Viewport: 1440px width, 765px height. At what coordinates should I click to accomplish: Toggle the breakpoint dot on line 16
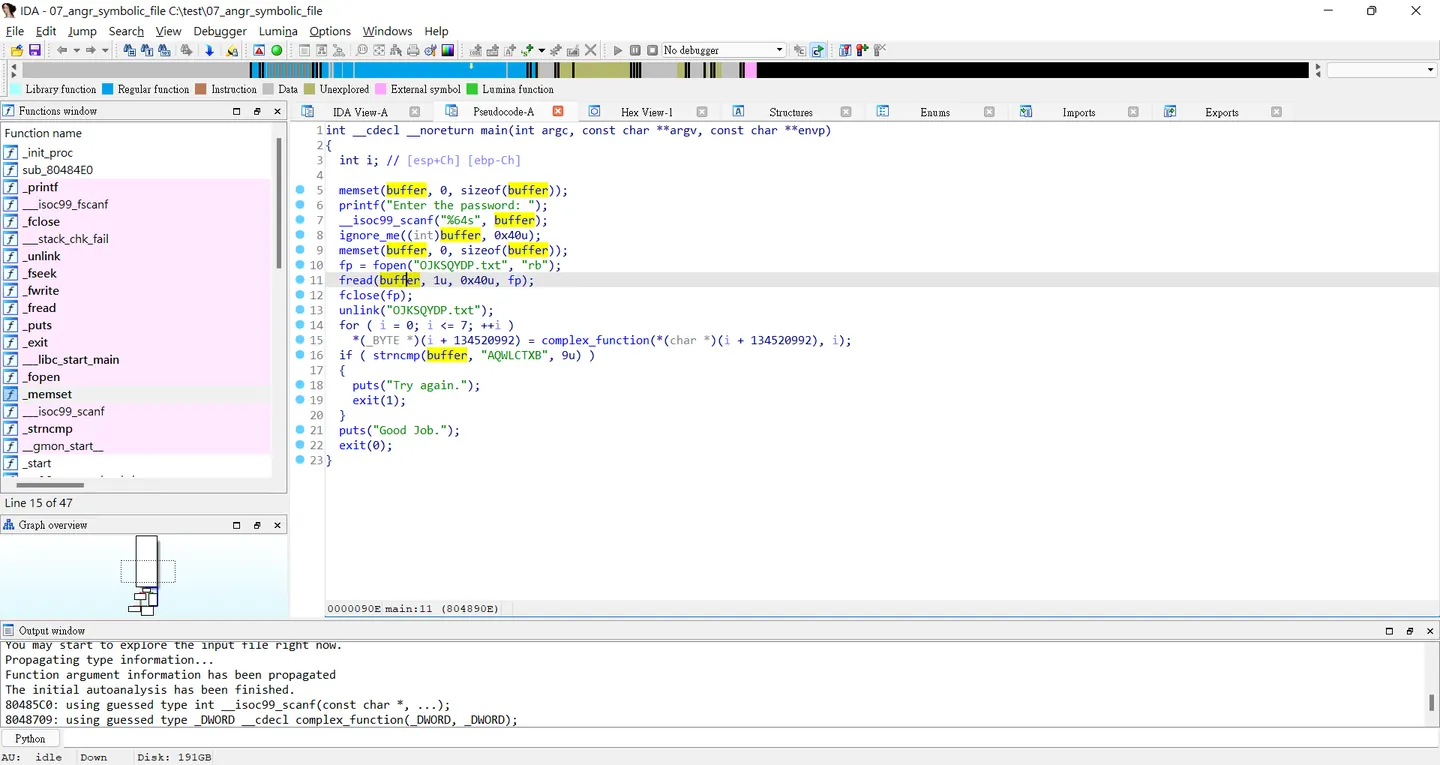(x=300, y=355)
